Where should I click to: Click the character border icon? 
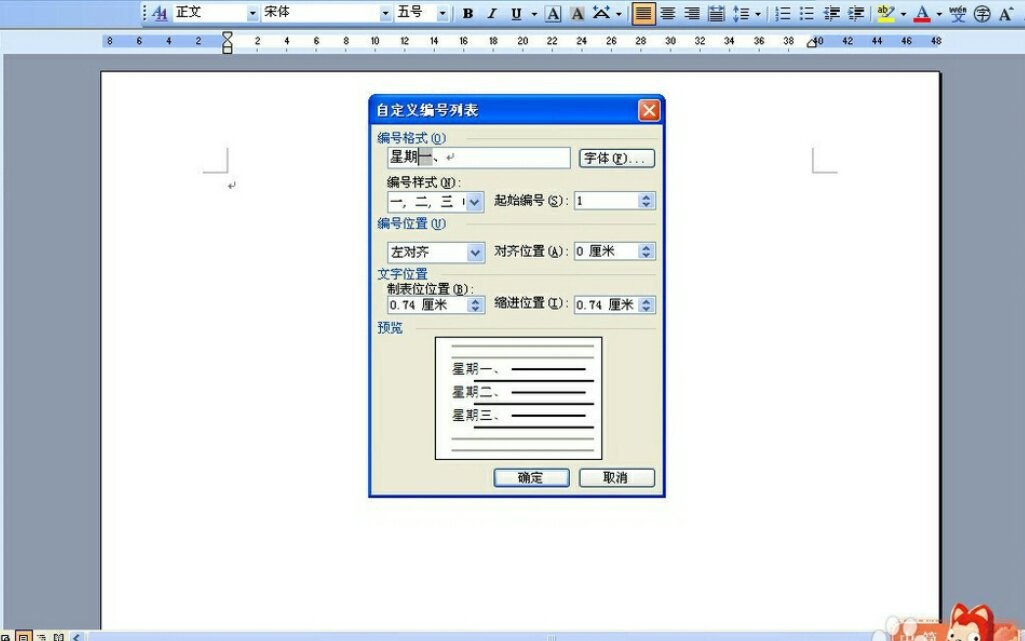click(553, 13)
